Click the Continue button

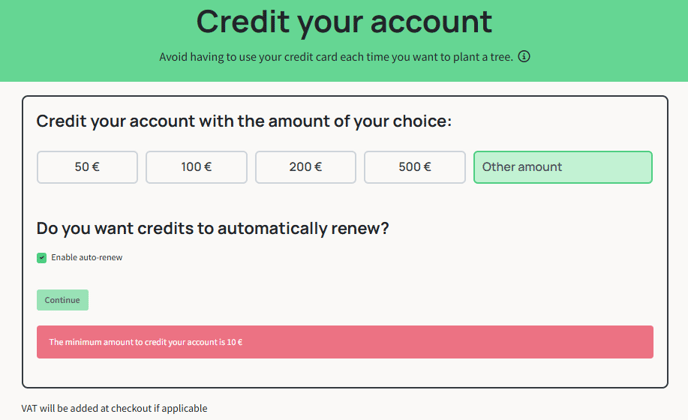point(63,300)
